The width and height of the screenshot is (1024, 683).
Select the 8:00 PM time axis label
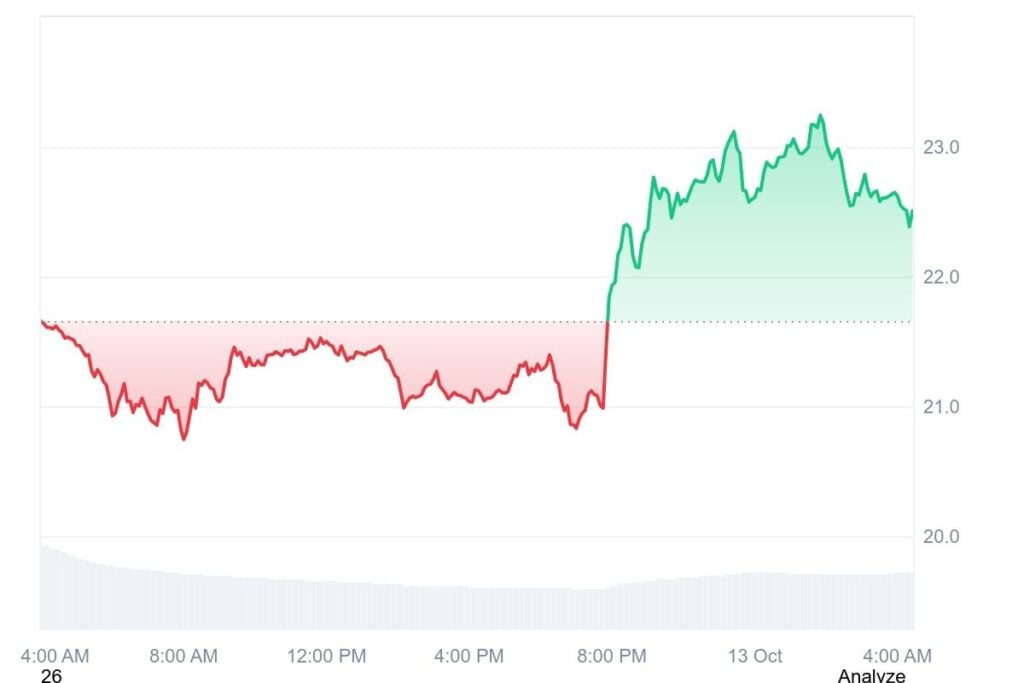pyautogui.click(x=612, y=656)
